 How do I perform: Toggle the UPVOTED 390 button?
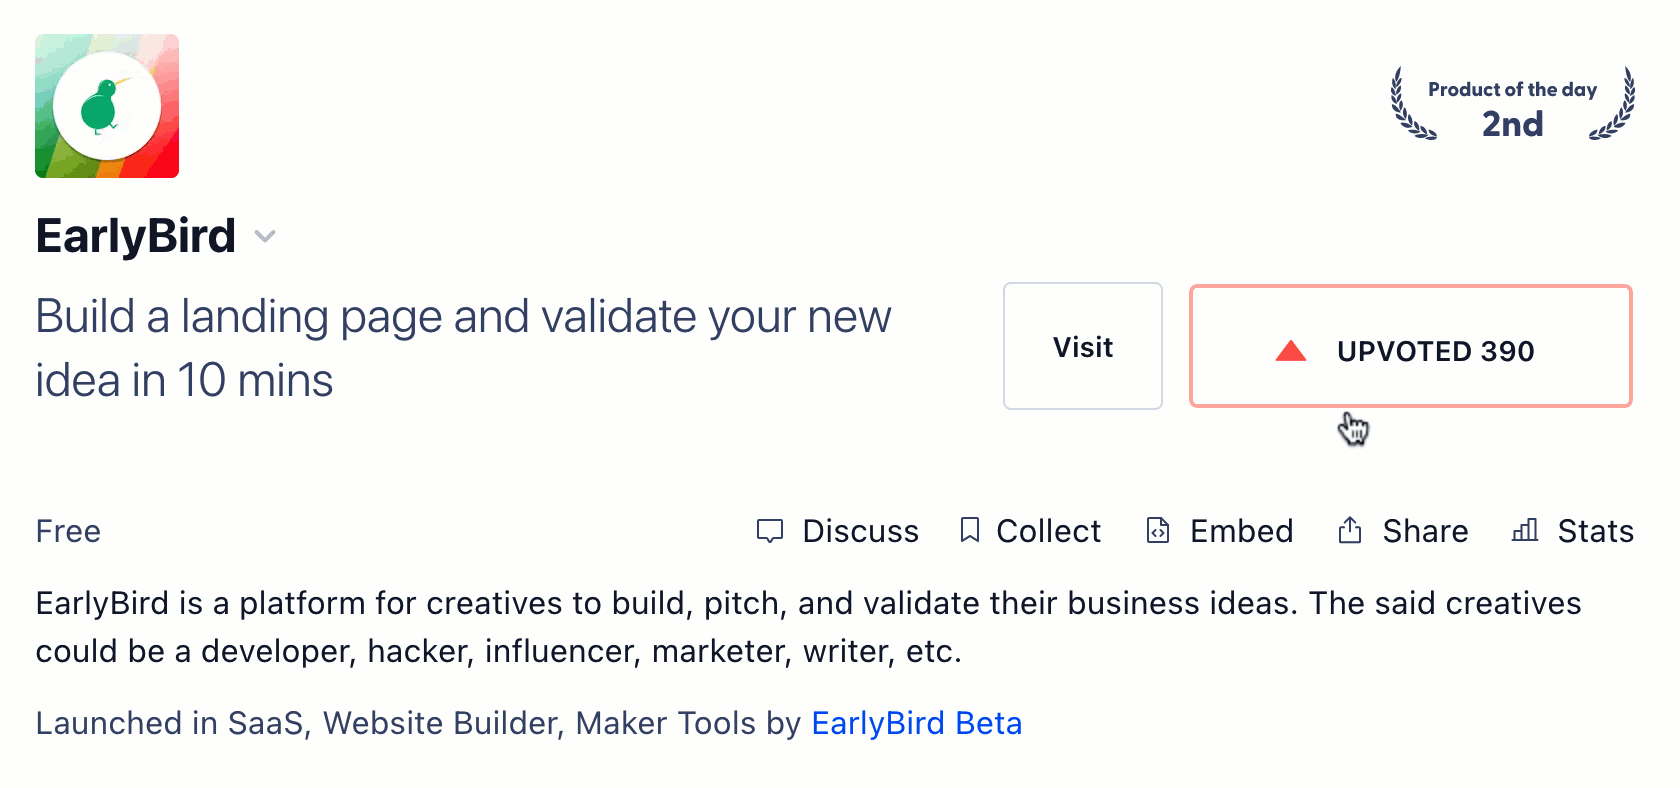pyautogui.click(x=1411, y=346)
